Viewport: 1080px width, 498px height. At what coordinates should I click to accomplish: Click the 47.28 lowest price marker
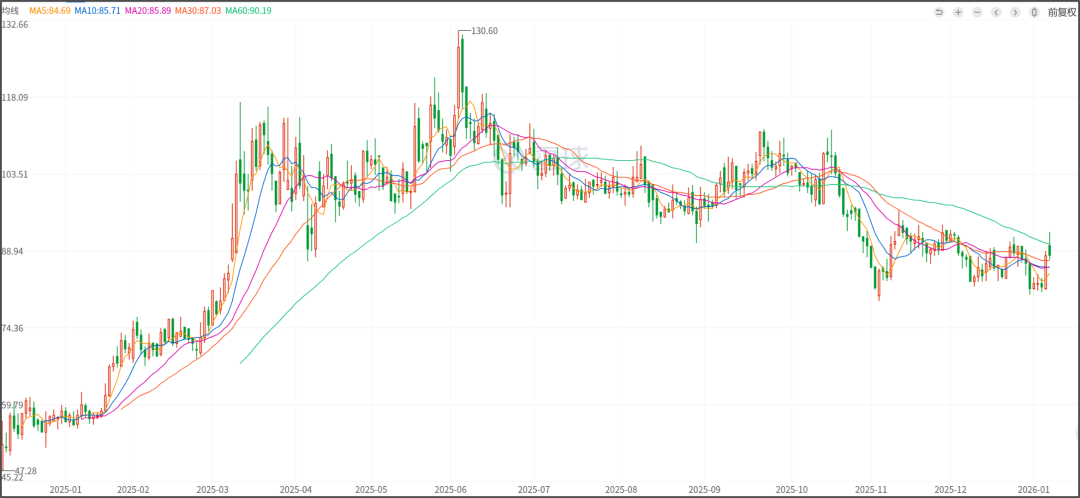click(x=25, y=470)
